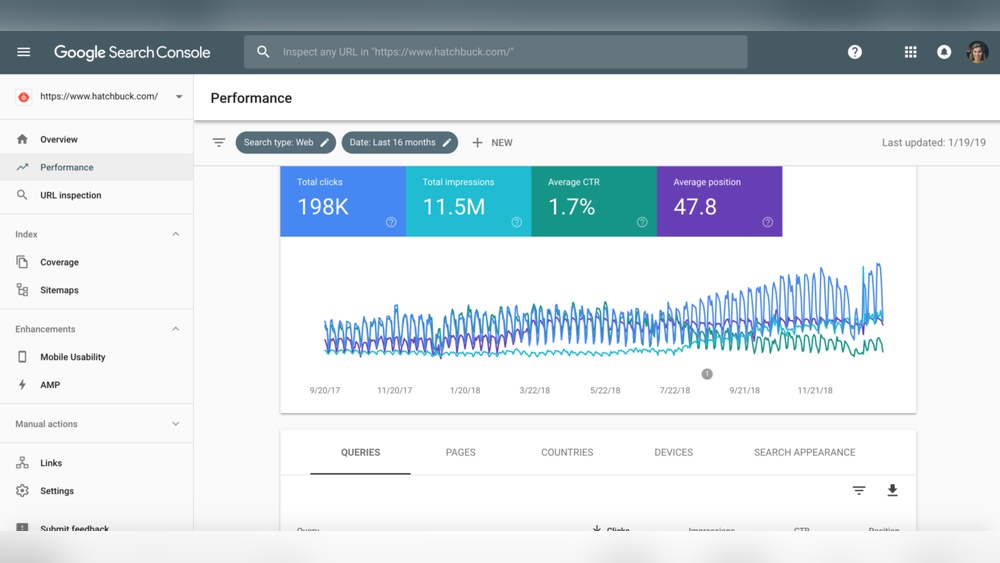Open the property selector dropdown arrow

tap(179, 97)
